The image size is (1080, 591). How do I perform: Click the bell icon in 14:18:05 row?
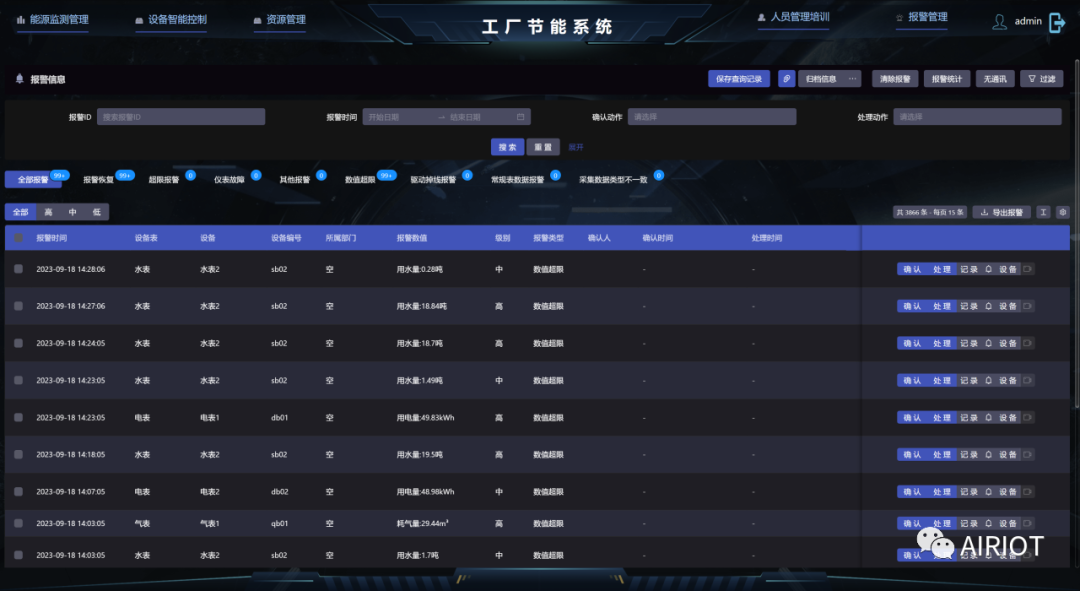pyautogui.click(x=988, y=455)
